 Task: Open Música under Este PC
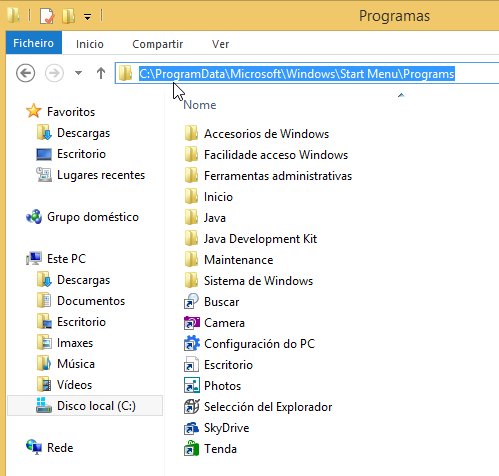click(76, 364)
